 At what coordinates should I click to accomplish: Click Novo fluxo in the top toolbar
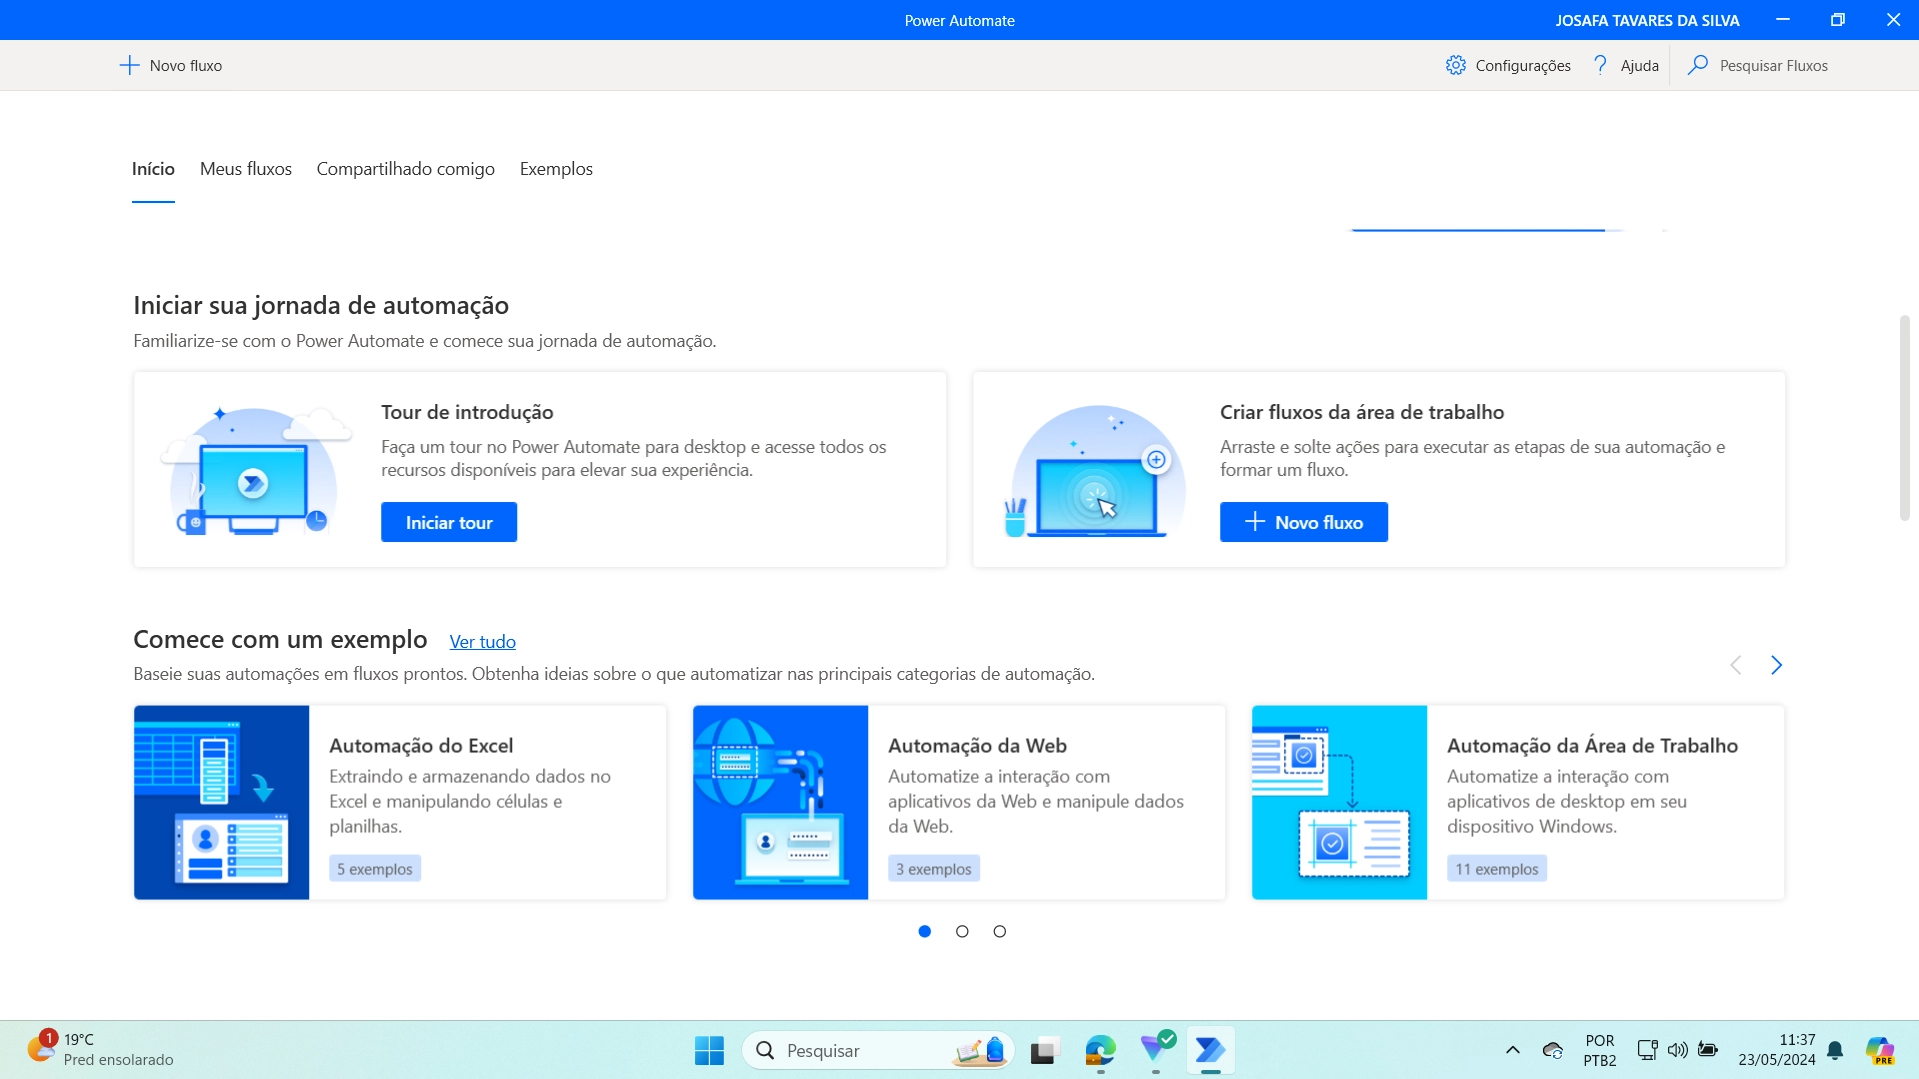pyautogui.click(x=171, y=66)
